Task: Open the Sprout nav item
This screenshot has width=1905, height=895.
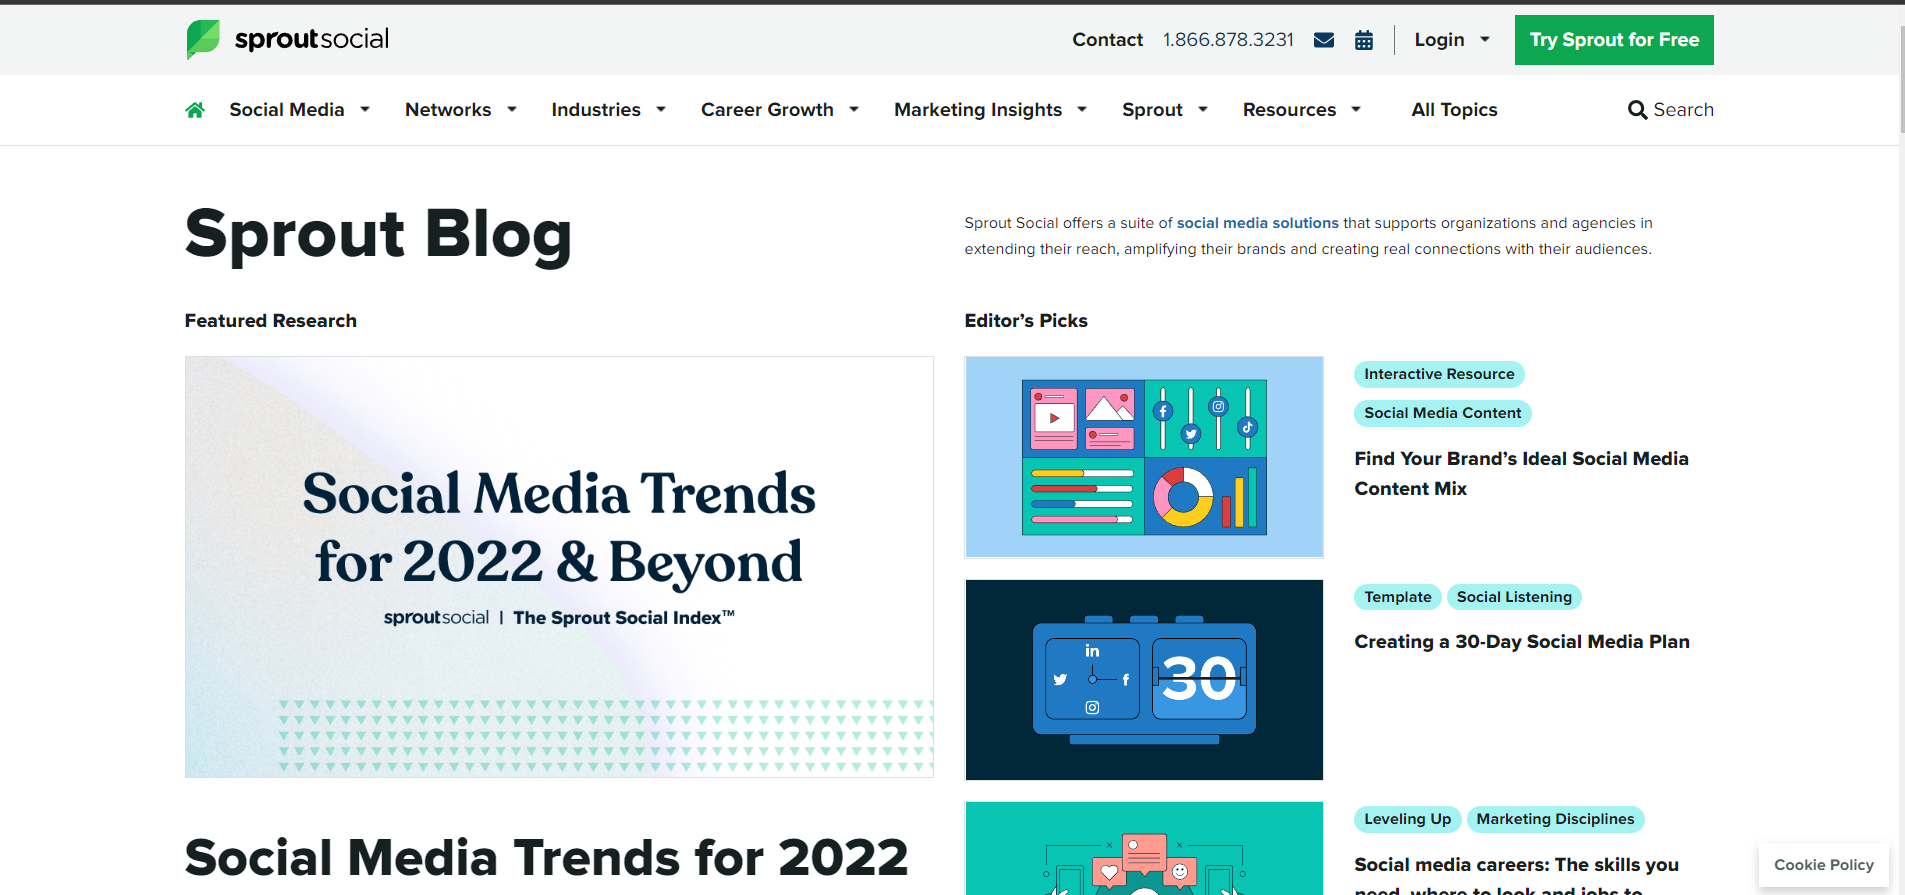Action: click(x=1152, y=110)
